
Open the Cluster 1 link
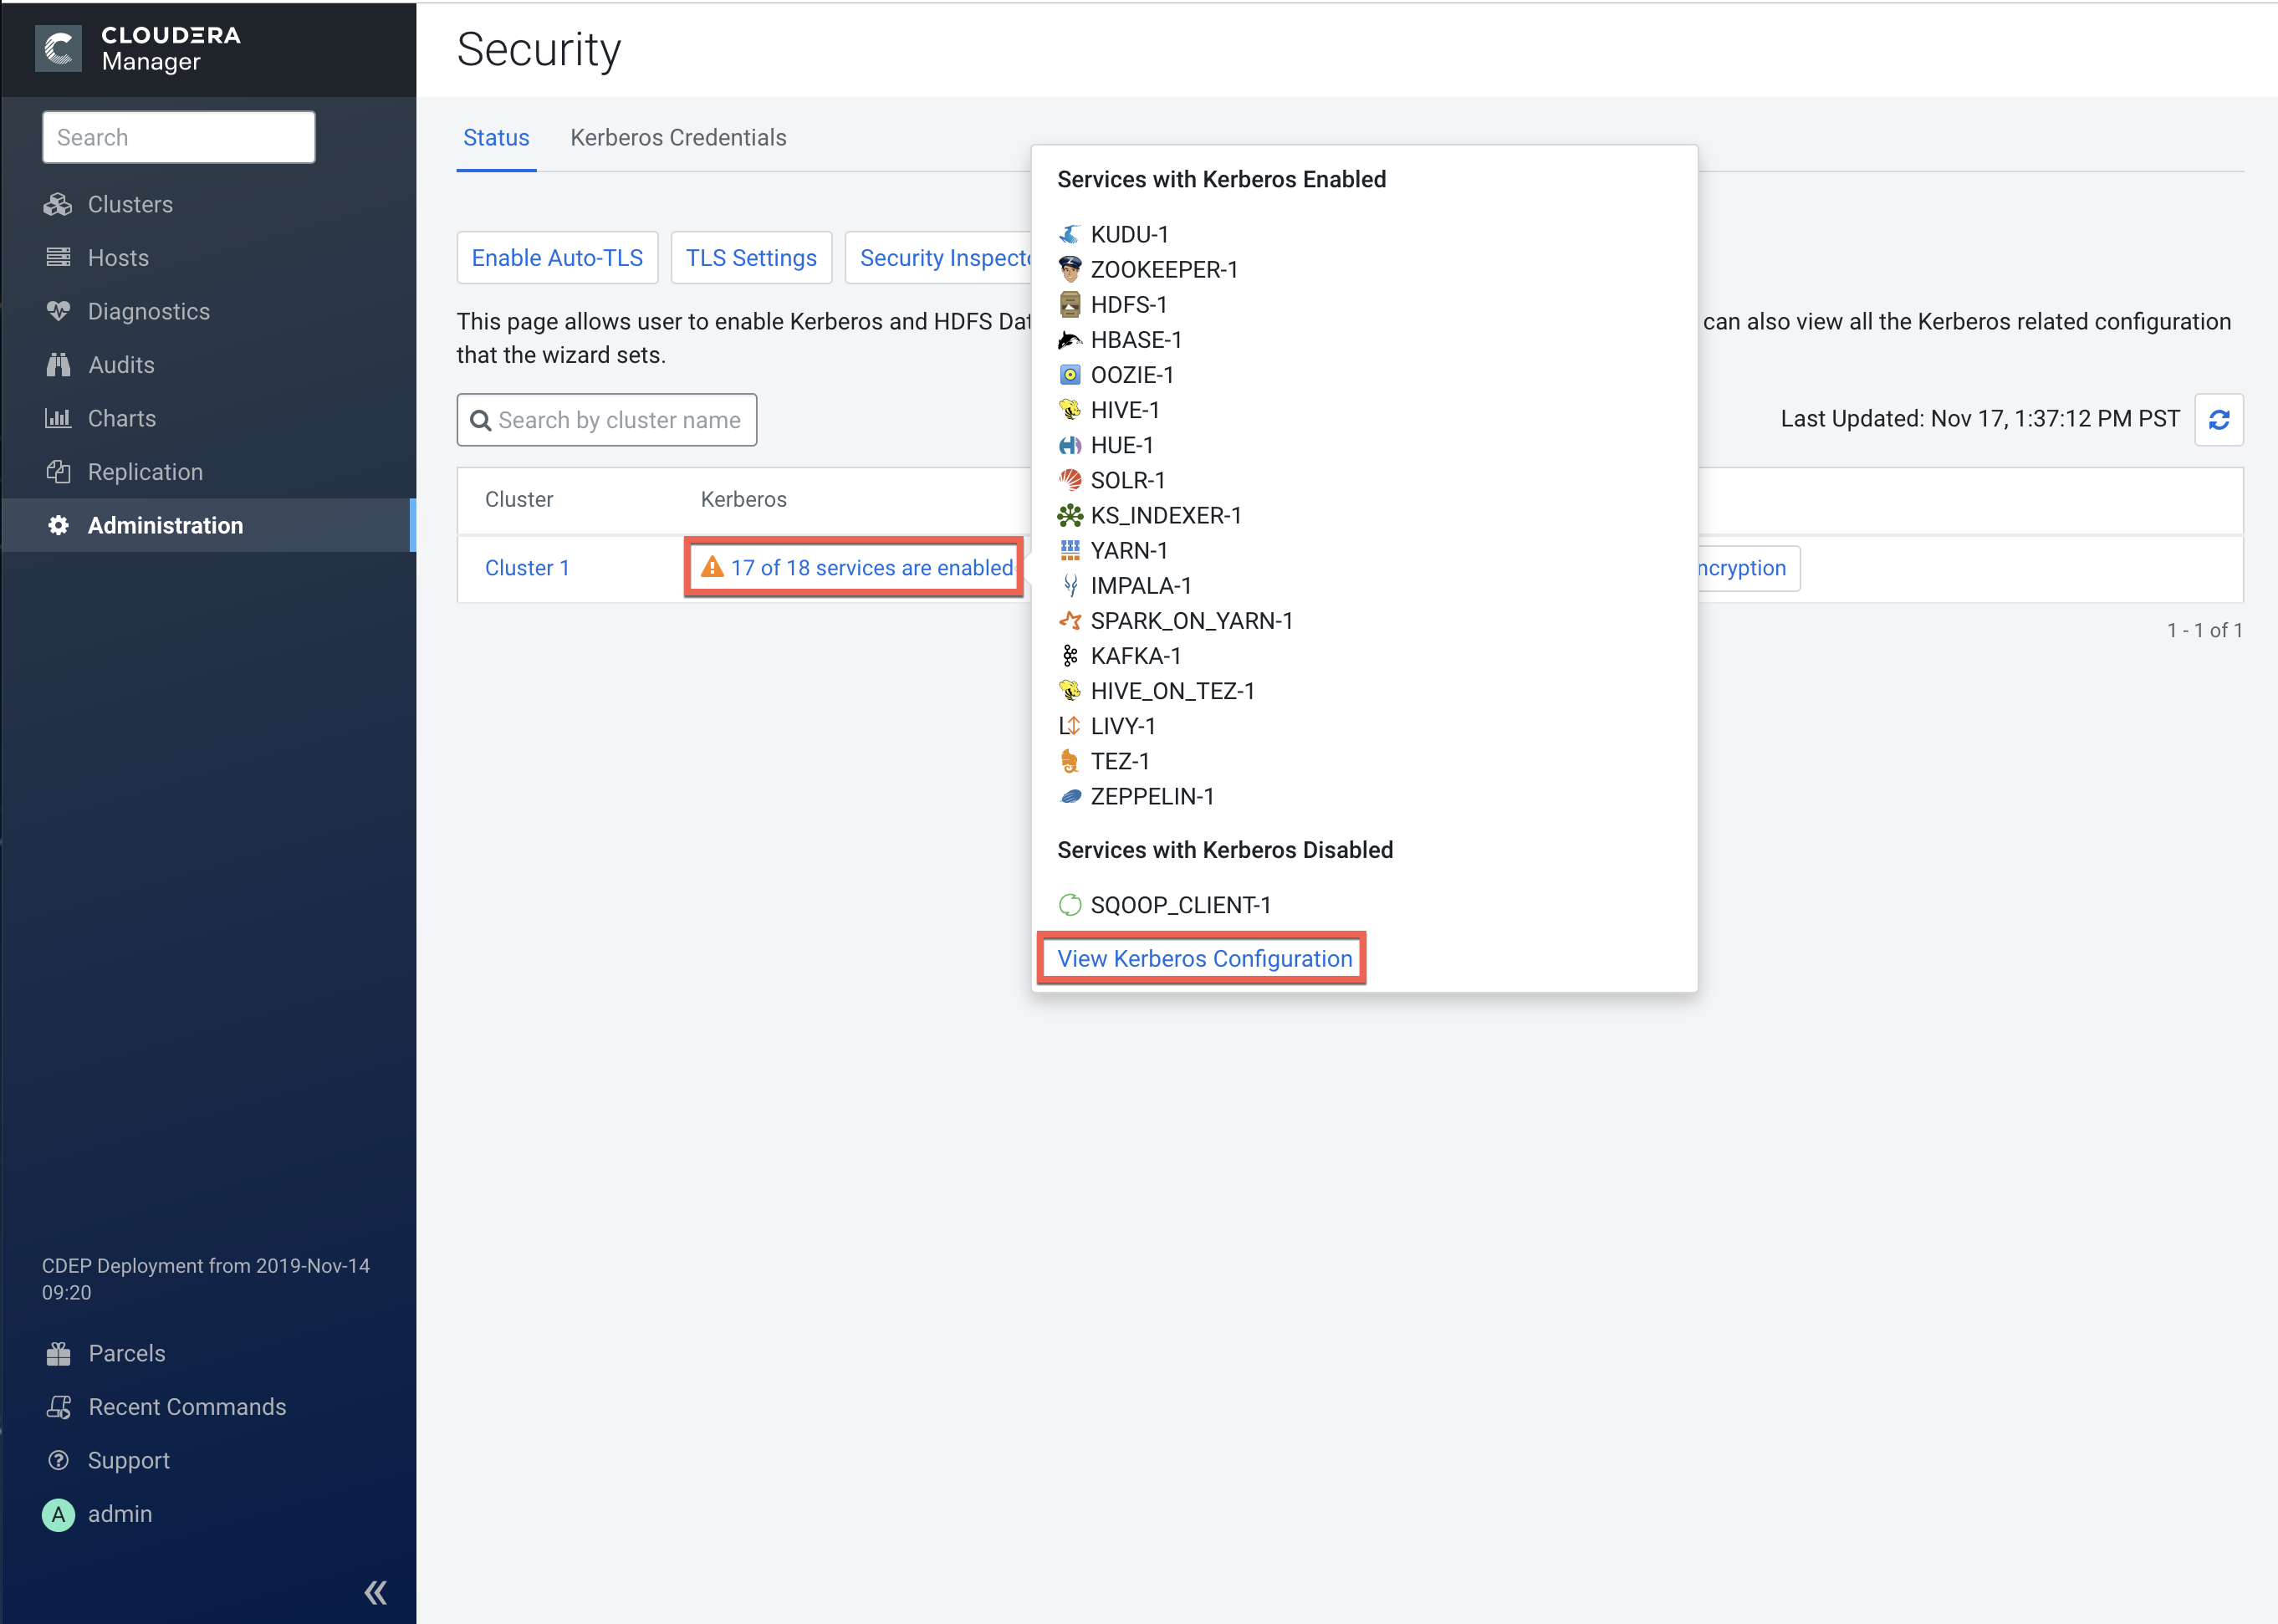pos(527,568)
